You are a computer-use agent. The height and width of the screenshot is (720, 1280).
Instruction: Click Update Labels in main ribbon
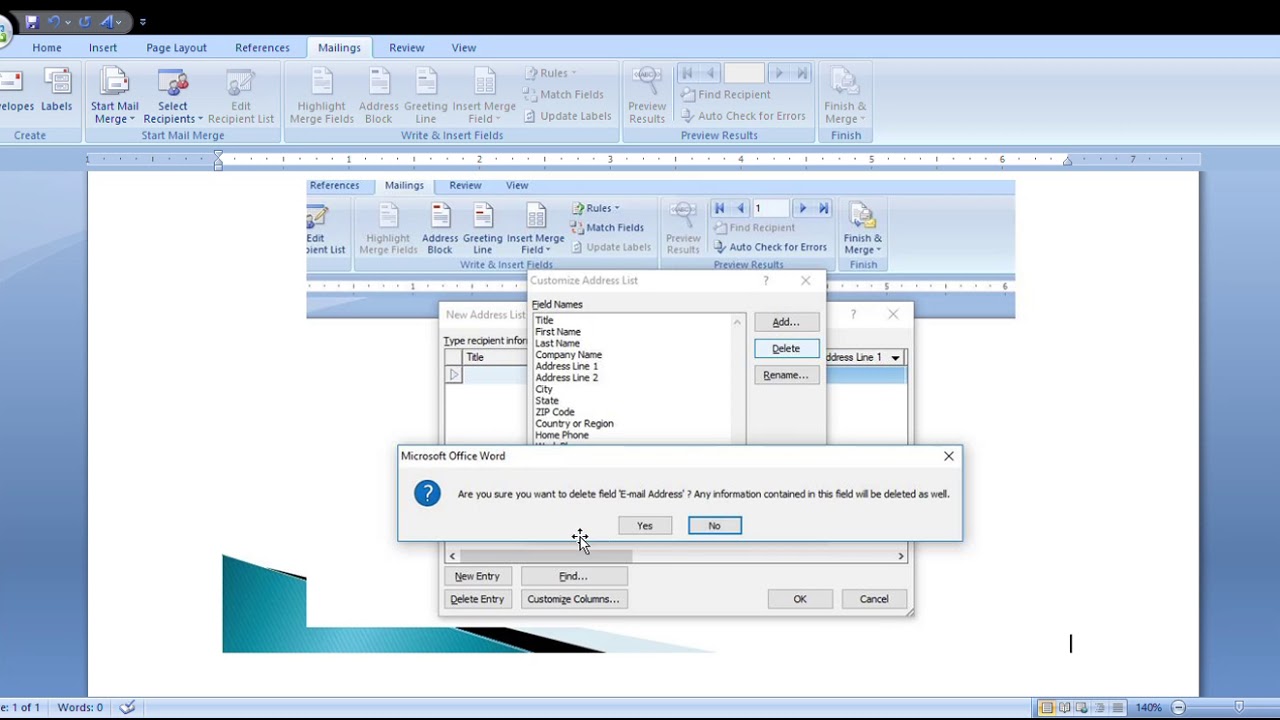567,116
